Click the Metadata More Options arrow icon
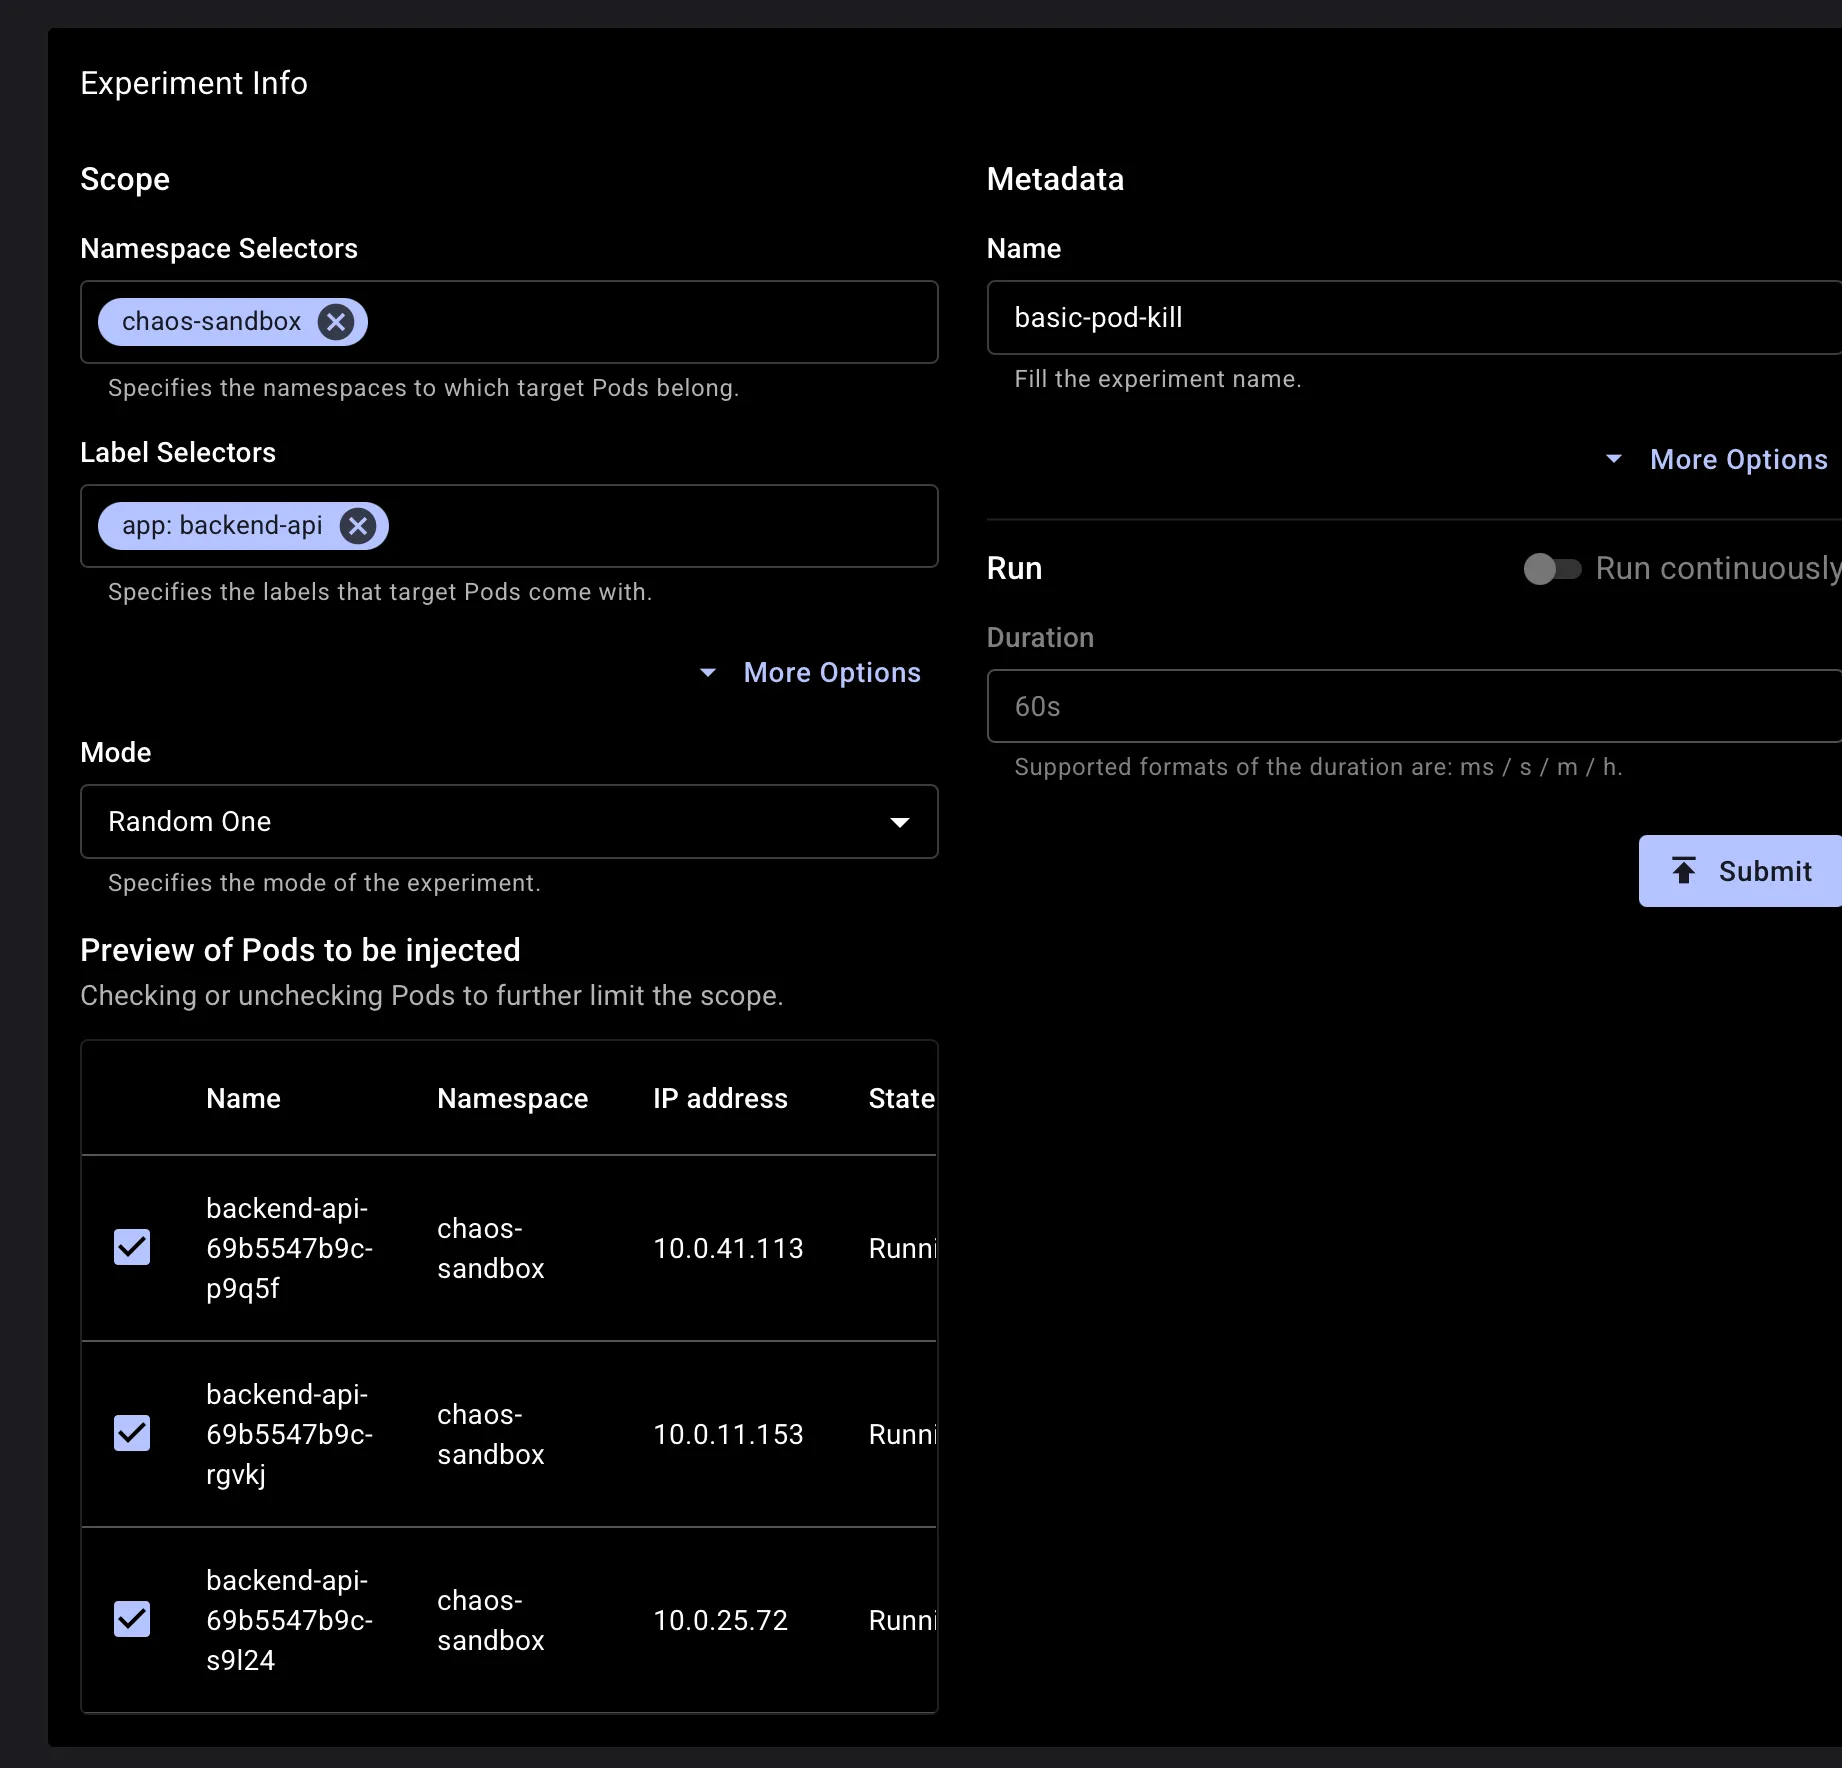Image resolution: width=1842 pixels, height=1768 pixels. coord(1614,460)
